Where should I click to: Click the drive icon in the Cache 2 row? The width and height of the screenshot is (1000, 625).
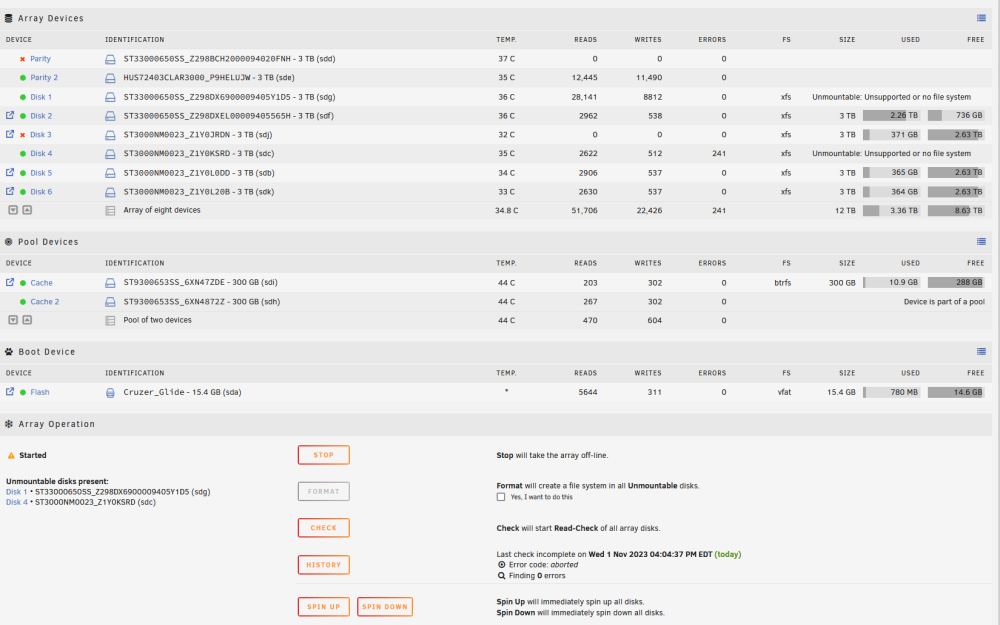pos(110,302)
